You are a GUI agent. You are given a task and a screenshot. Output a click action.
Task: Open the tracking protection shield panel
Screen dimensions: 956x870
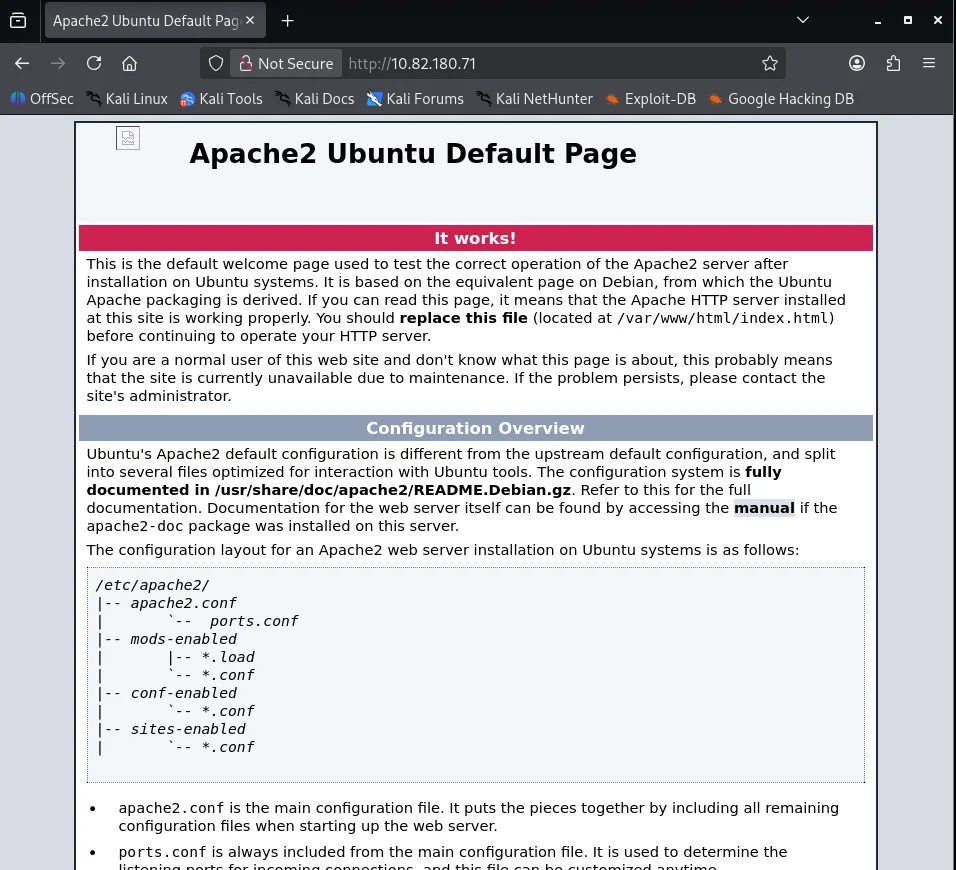215,63
